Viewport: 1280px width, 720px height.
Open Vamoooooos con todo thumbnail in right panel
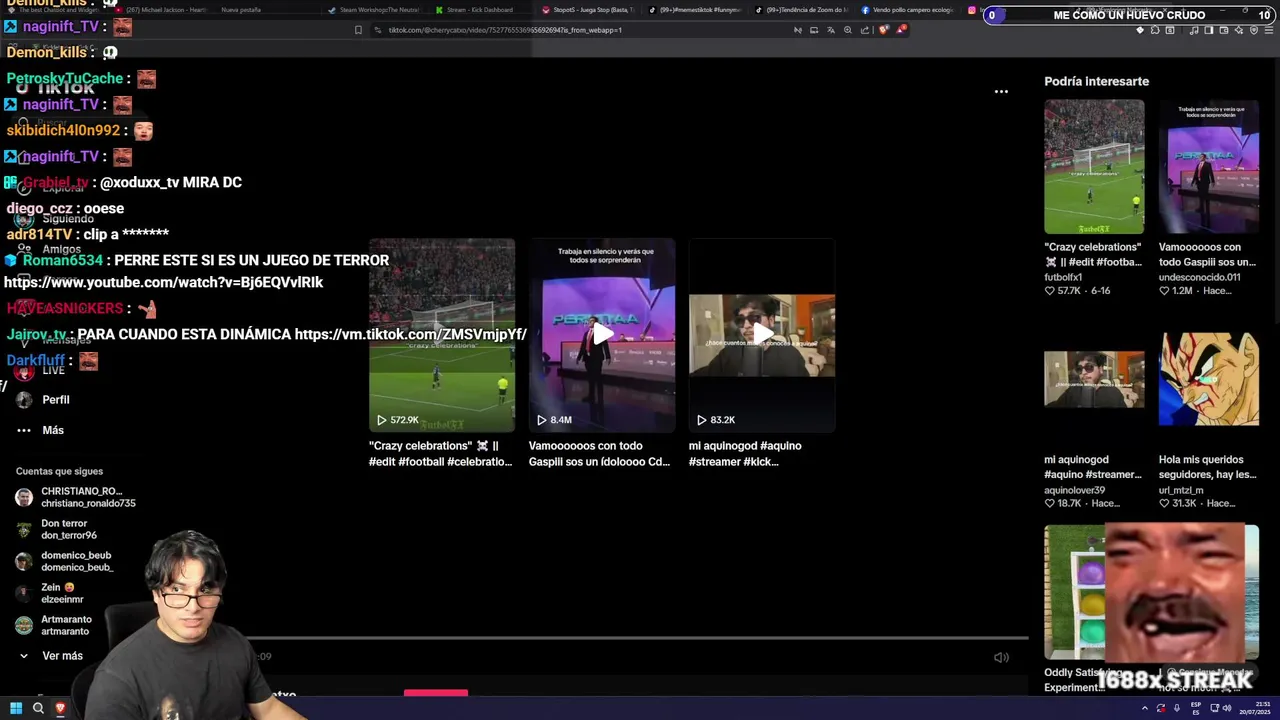tap(1209, 166)
